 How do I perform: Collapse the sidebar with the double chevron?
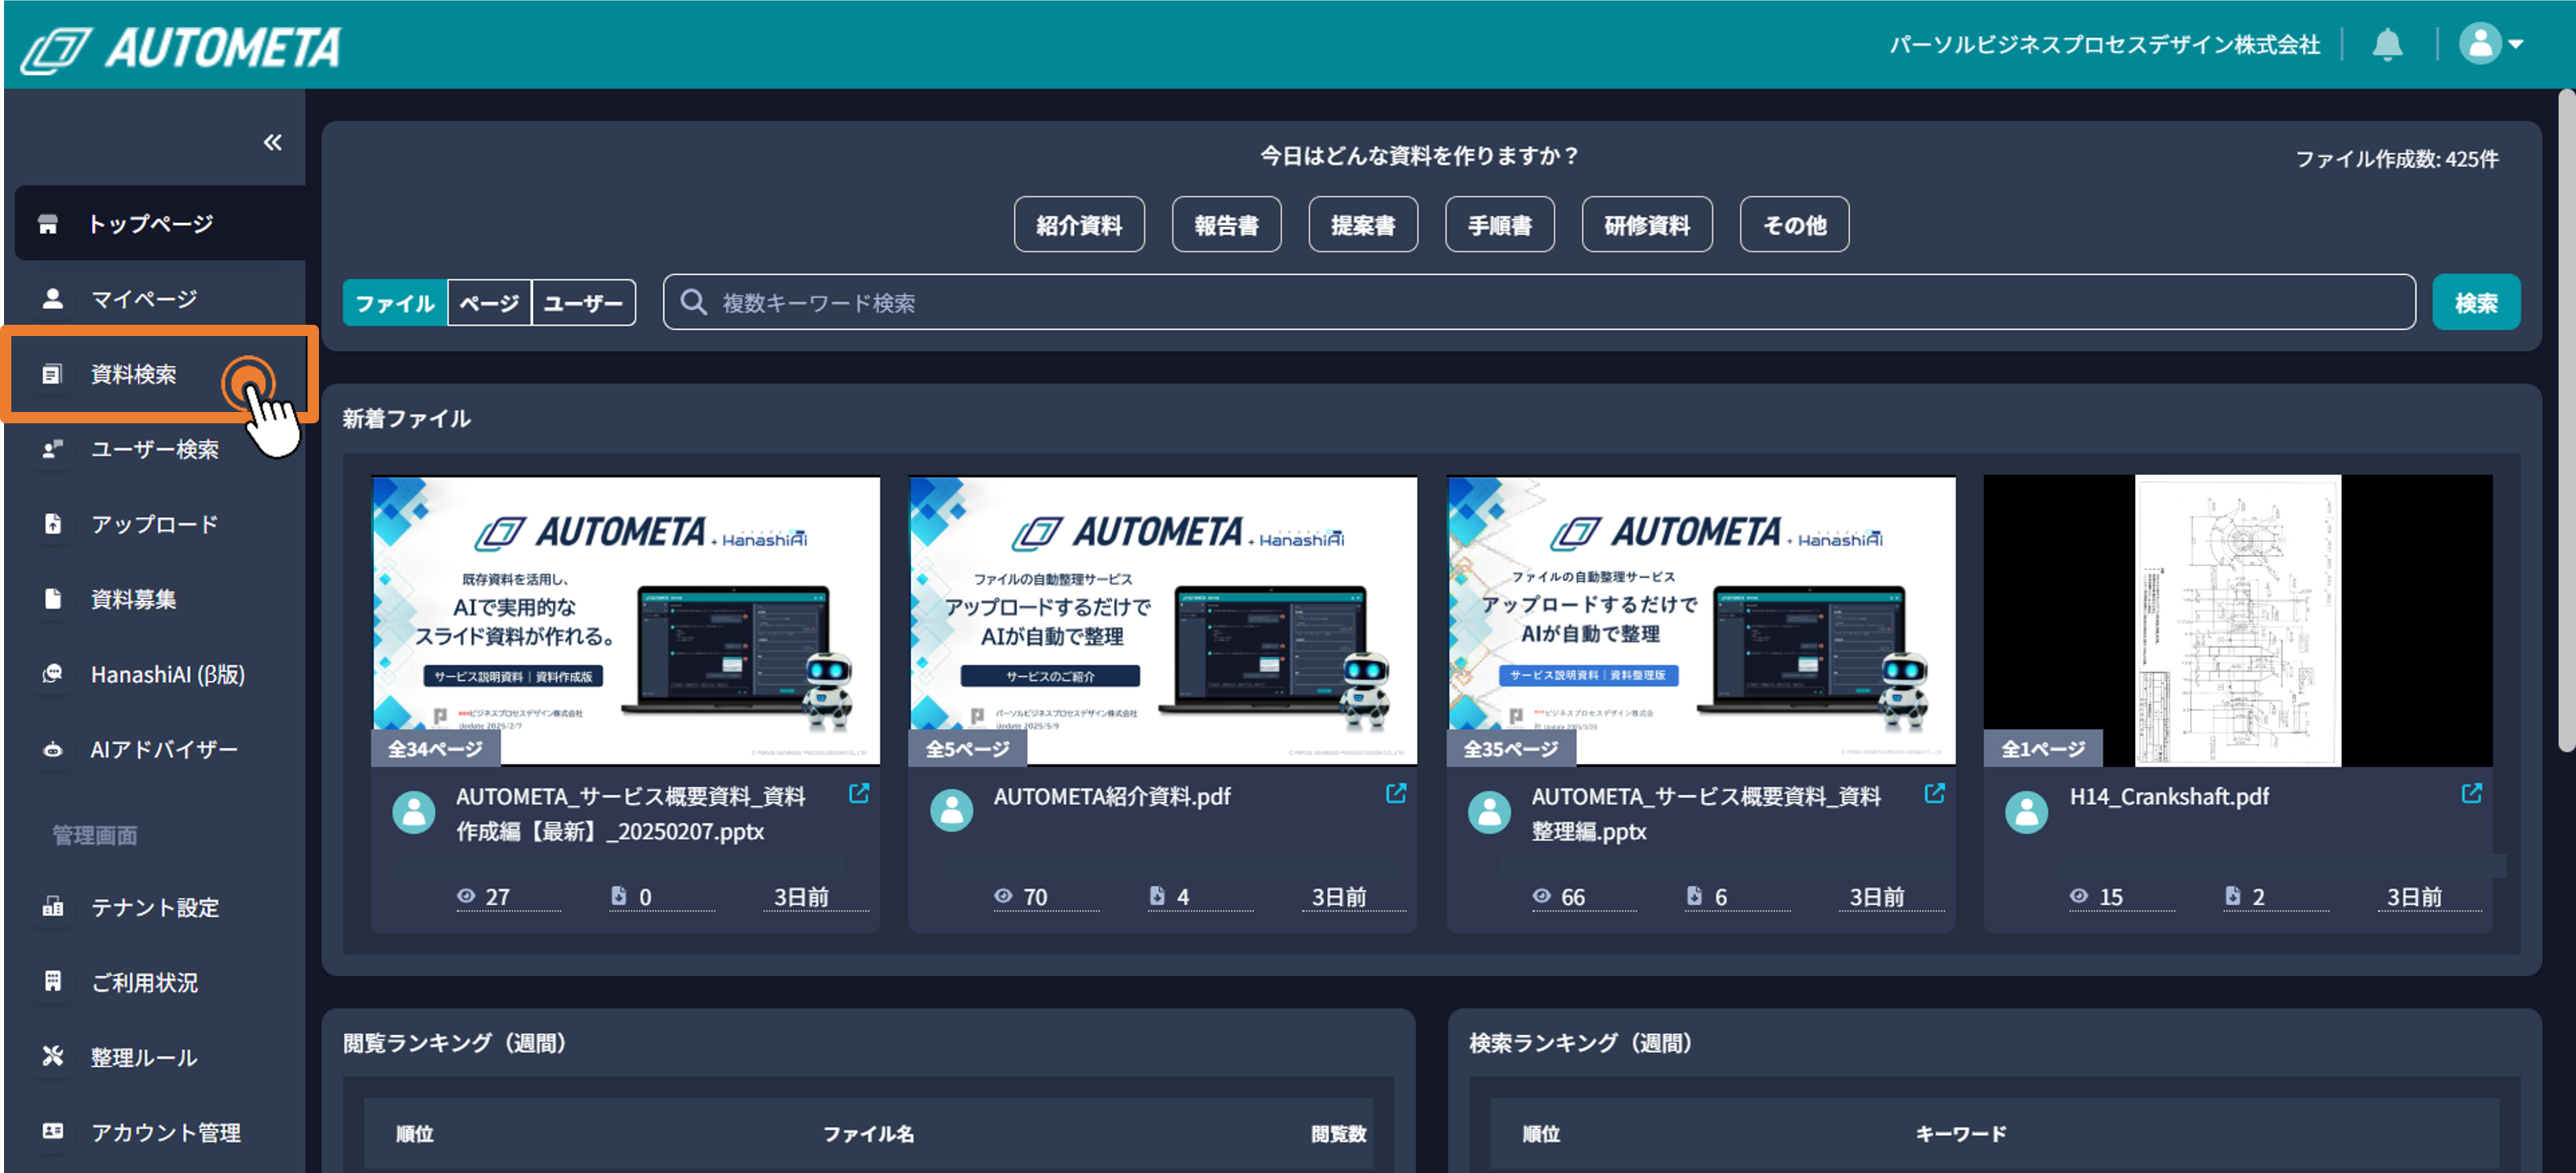(x=272, y=143)
